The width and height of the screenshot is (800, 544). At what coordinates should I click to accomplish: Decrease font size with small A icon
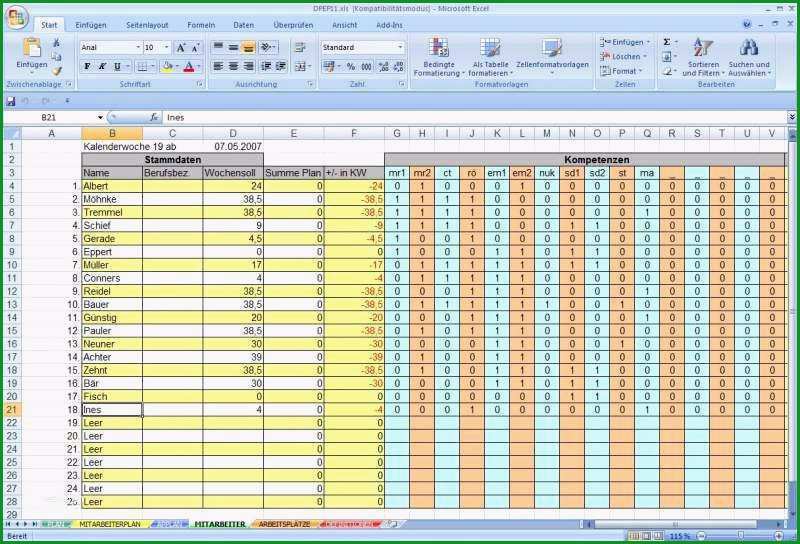click(195, 48)
